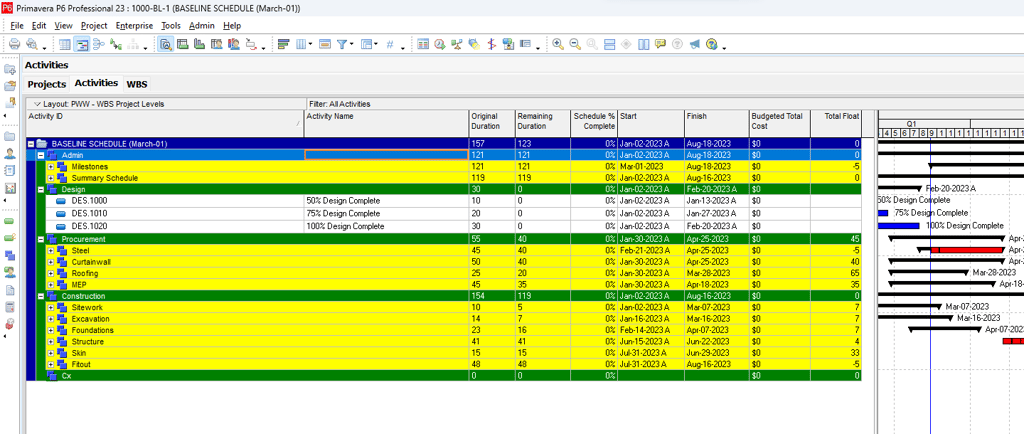This screenshot has width=1024, height=434.
Task: Show the Resource Usage Profile icon
Action: 234,44
